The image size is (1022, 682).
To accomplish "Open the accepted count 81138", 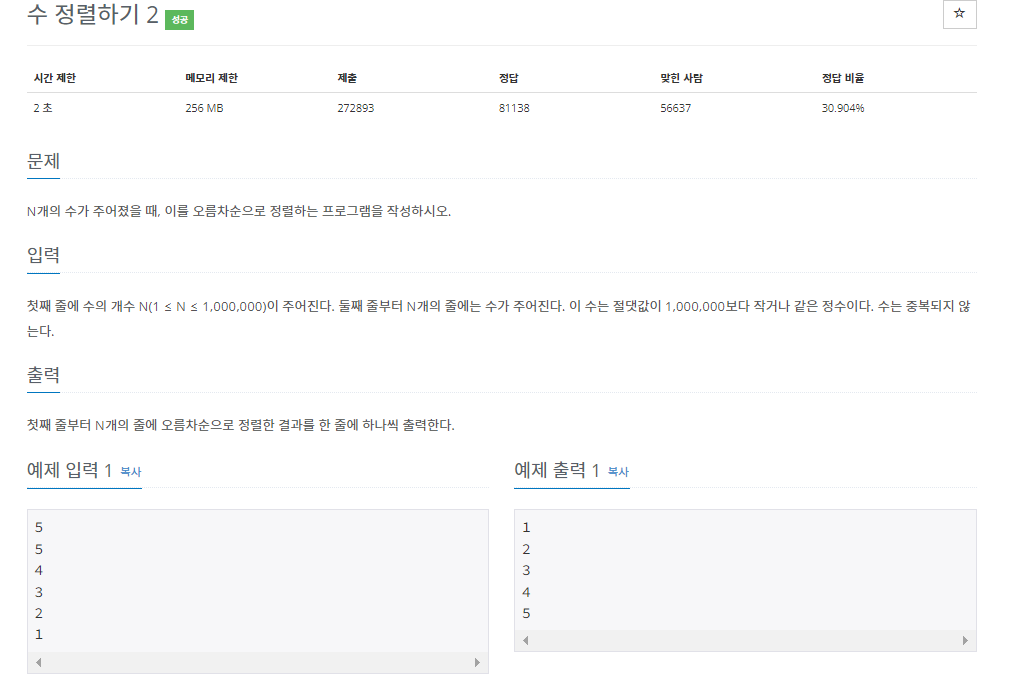I will click(513, 106).
